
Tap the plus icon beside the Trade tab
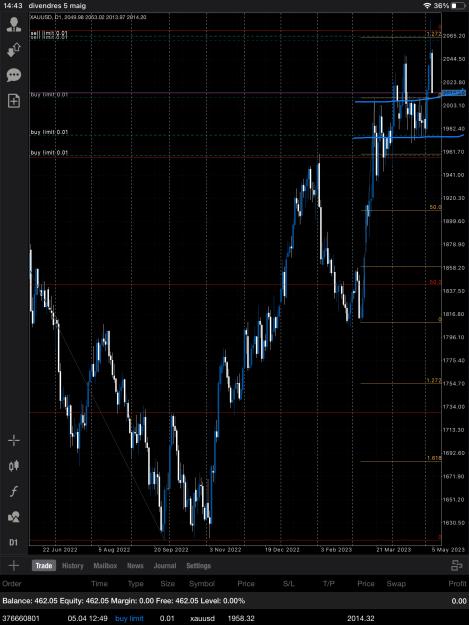(x=14, y=565)
